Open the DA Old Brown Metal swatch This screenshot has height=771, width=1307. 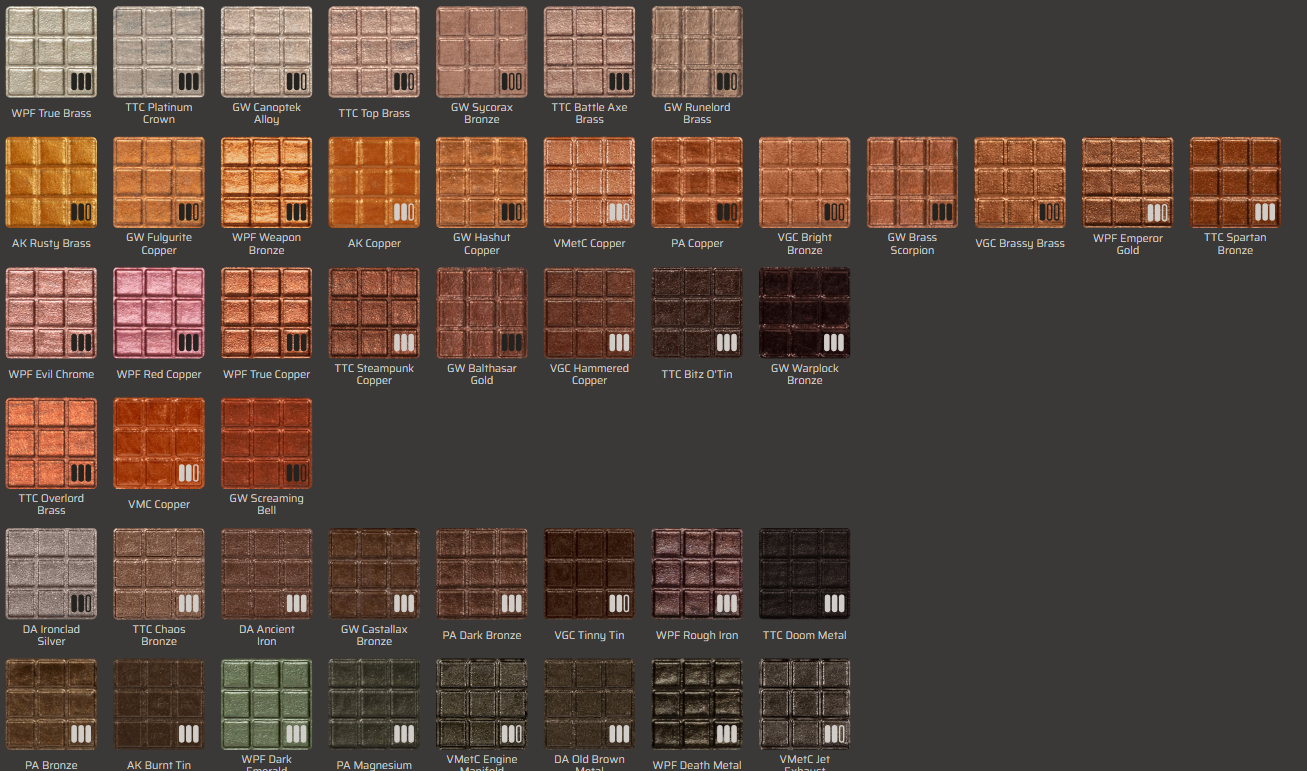coord(590,705)
